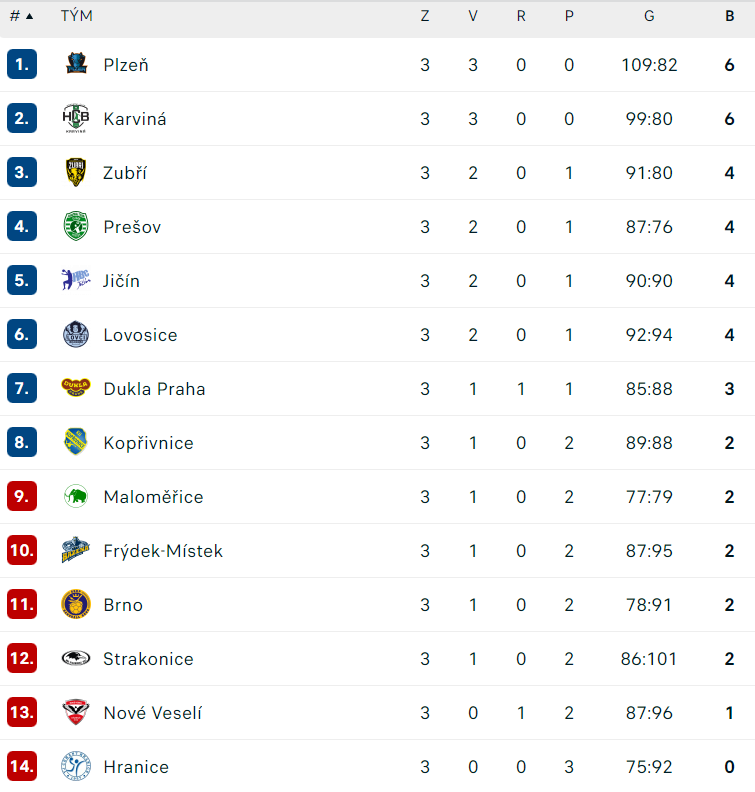Click the Karviná HCB club crest
The width and height of the screenshot is (755, 792).
(76, 118)
